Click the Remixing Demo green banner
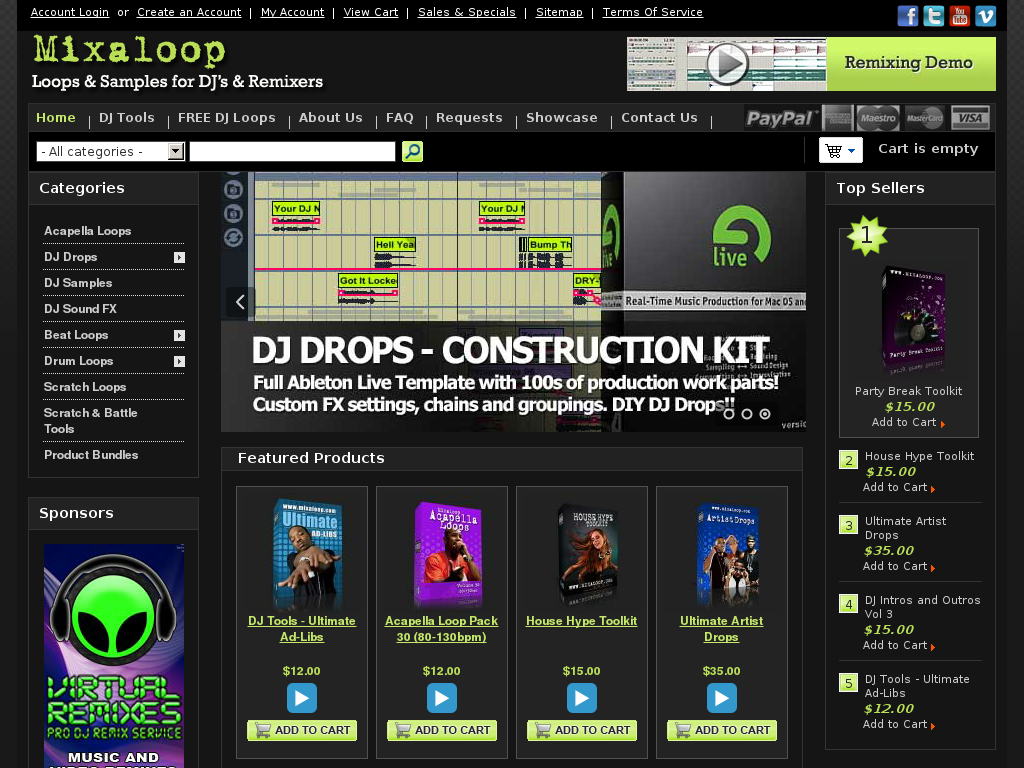Screen dimensions: 1024x768 click(911, 63)
